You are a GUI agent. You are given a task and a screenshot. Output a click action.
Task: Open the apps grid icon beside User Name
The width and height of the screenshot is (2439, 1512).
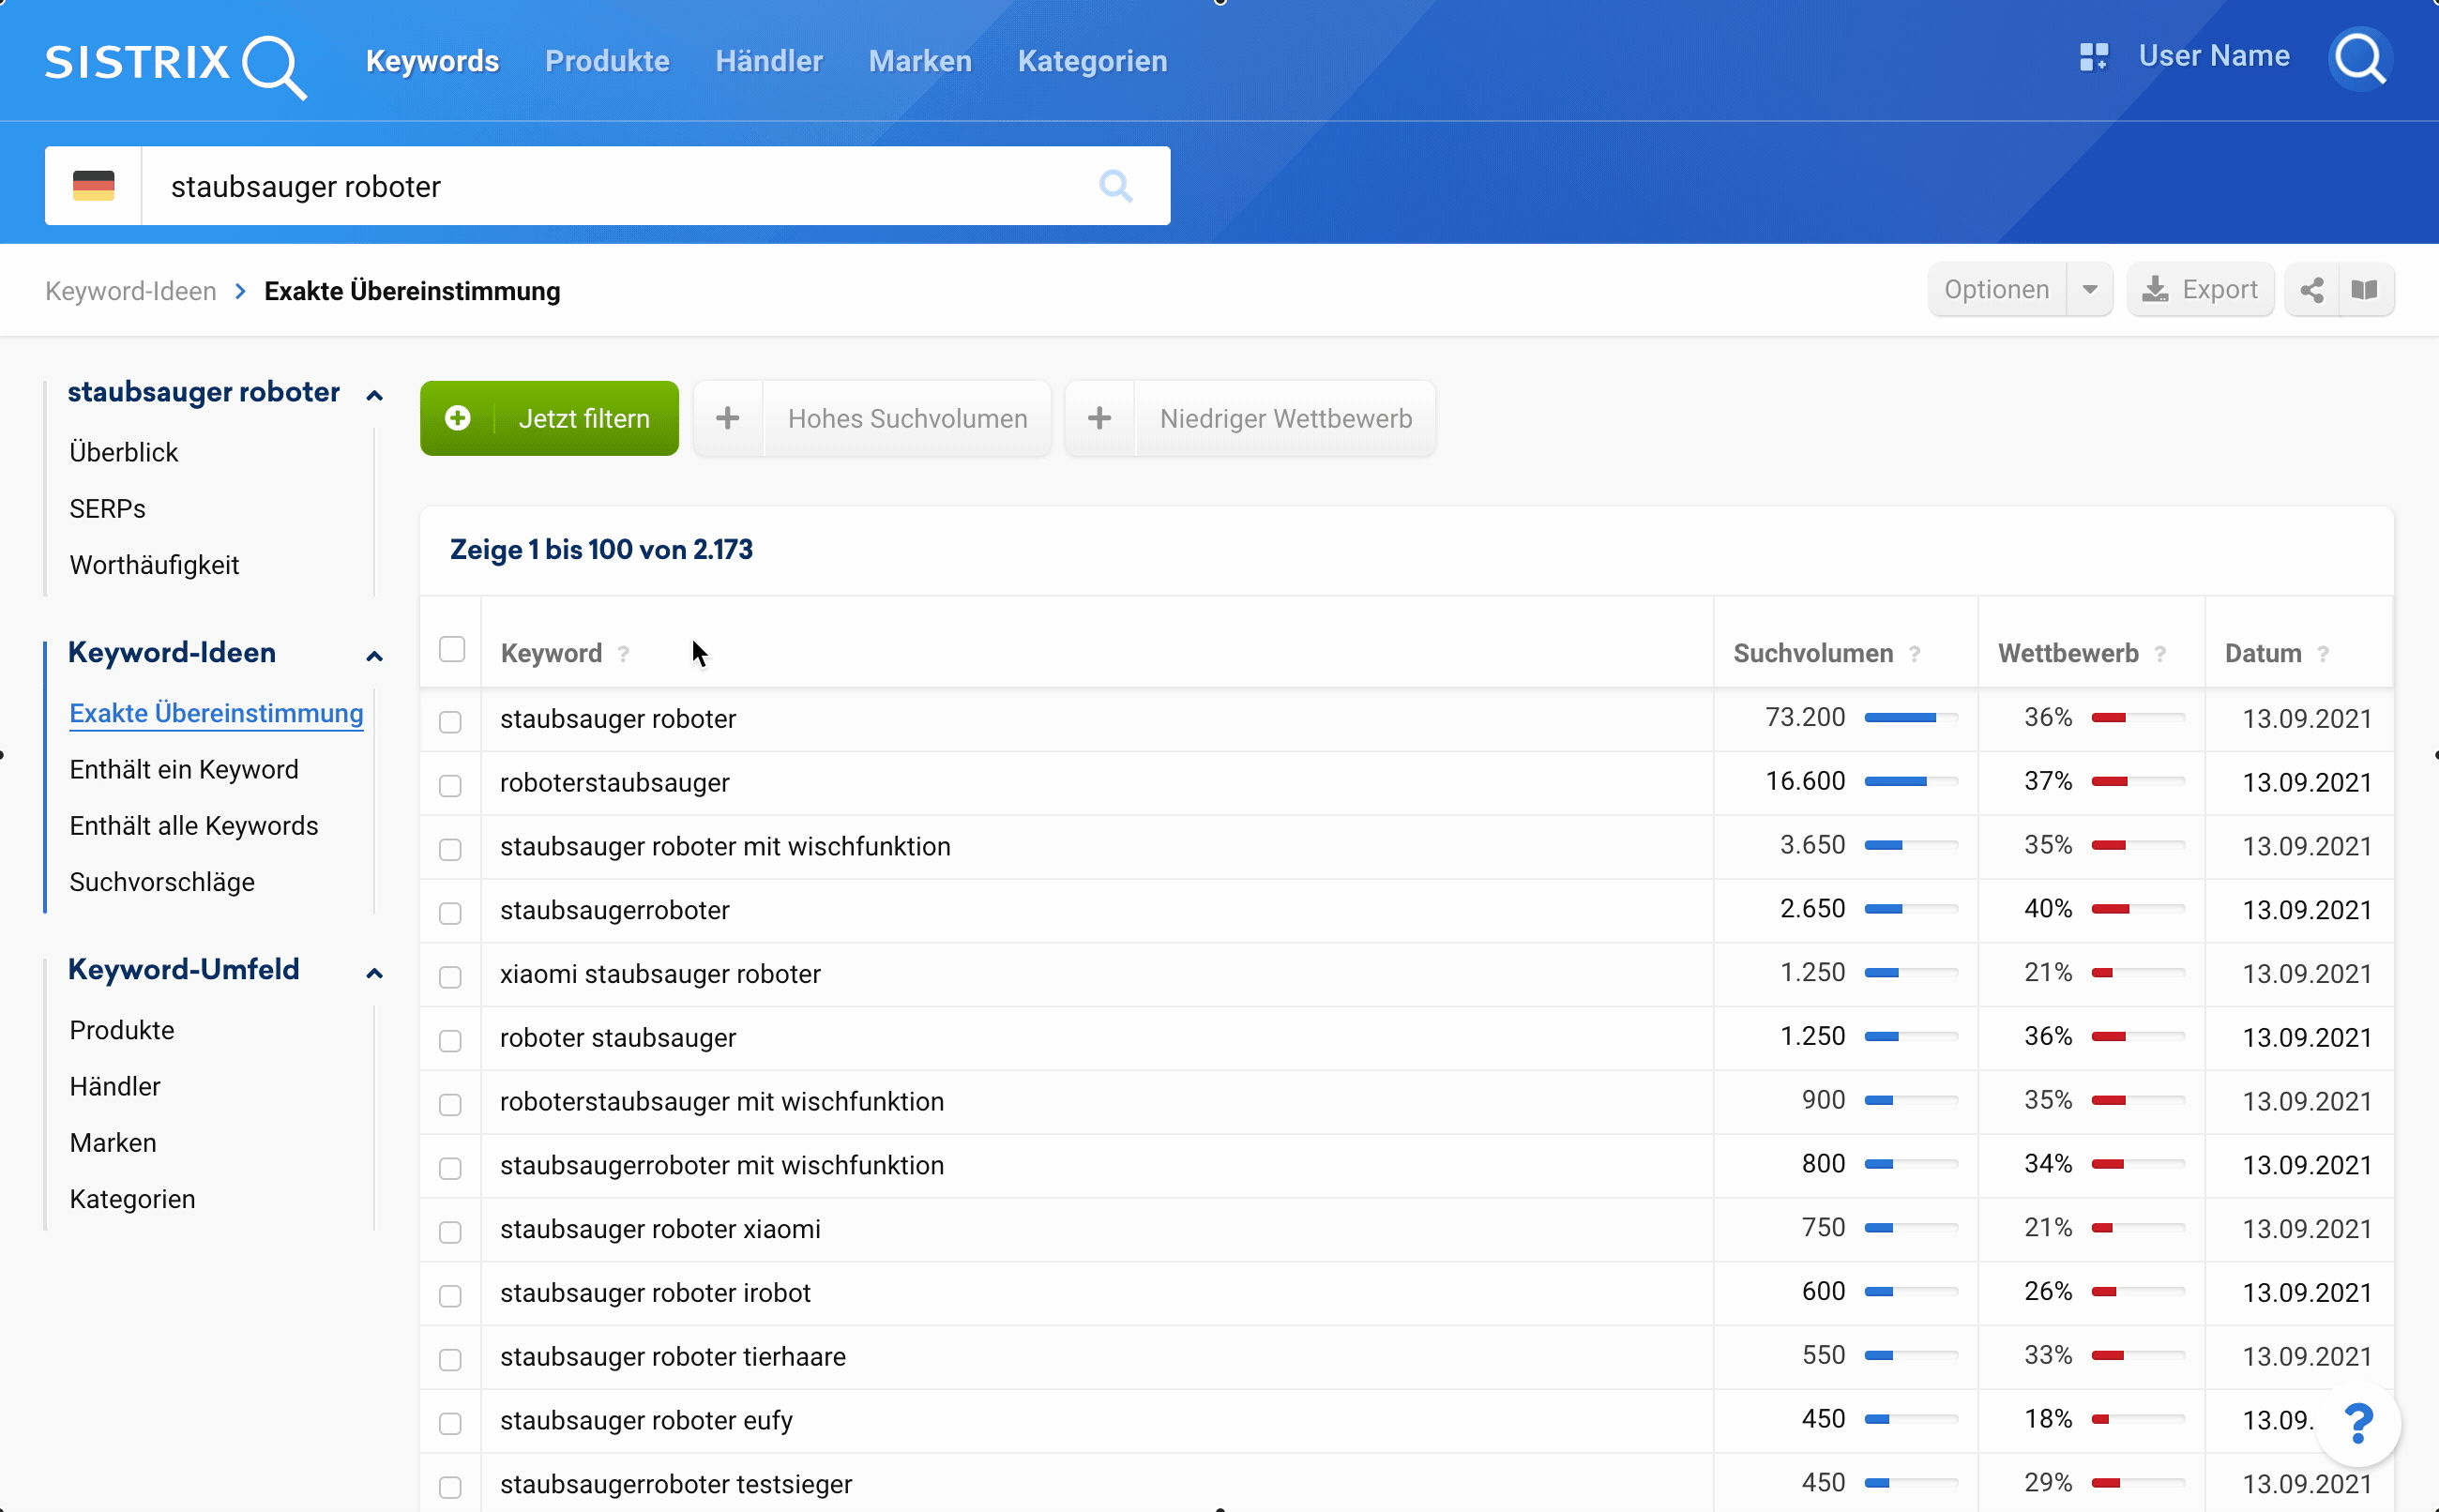point(2093,57)
